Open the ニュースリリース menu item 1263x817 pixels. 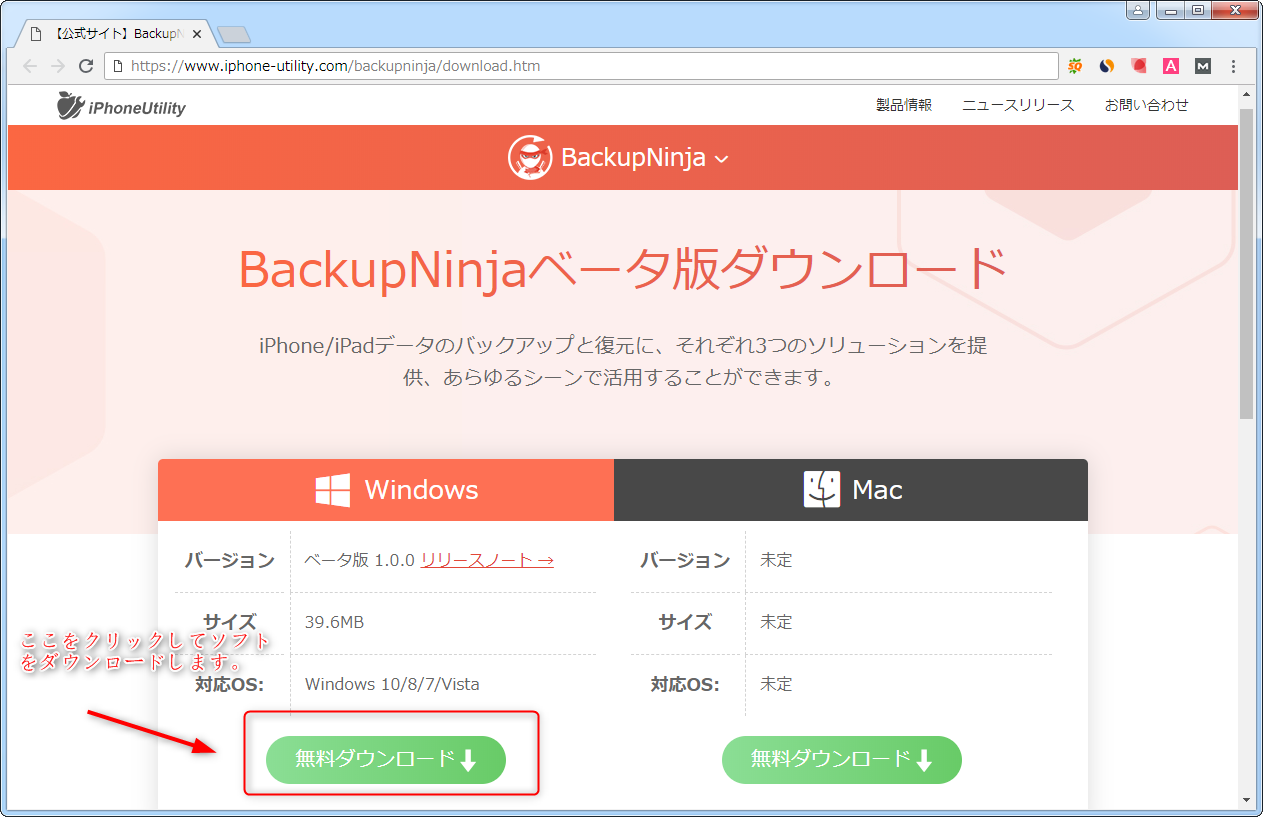[1018, 105]
